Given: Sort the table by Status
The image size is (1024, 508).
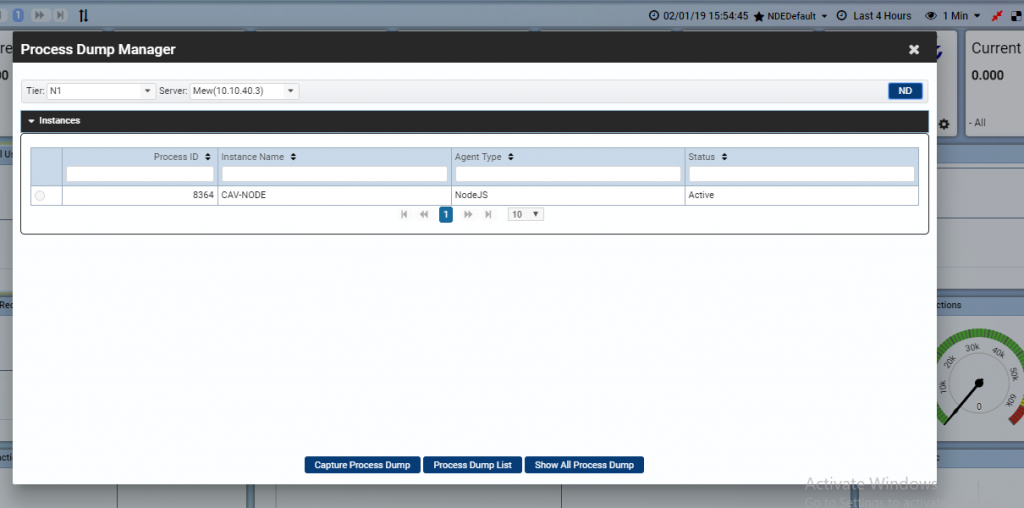Looking at the screenshot, I should [724, 157].
